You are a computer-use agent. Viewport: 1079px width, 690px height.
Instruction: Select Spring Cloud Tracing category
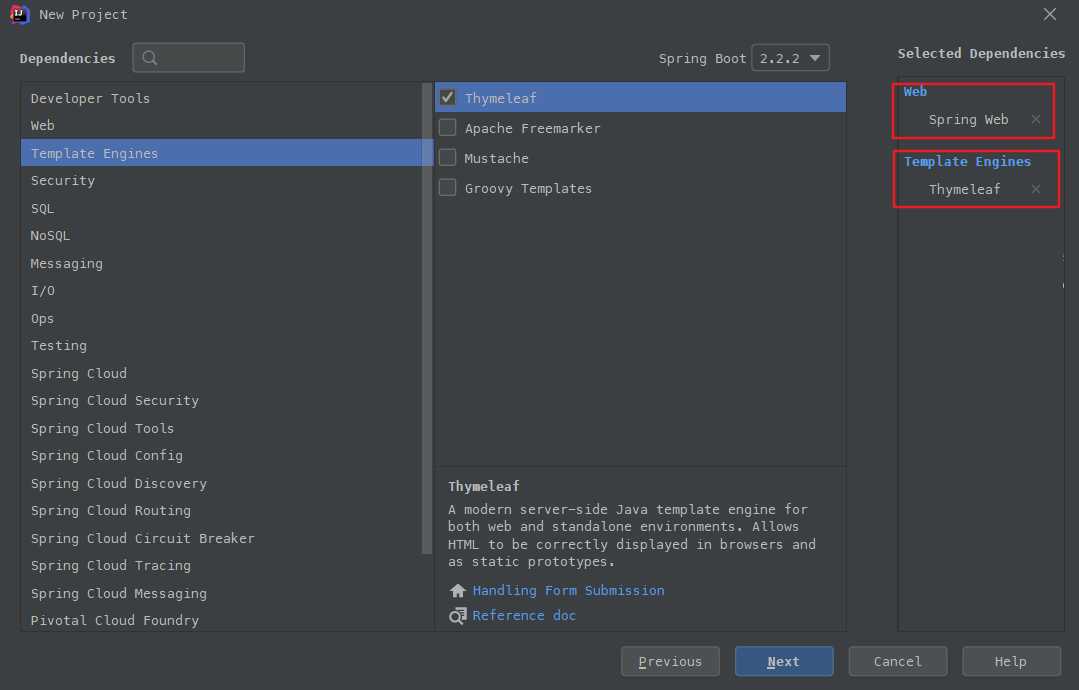[222, 565]
